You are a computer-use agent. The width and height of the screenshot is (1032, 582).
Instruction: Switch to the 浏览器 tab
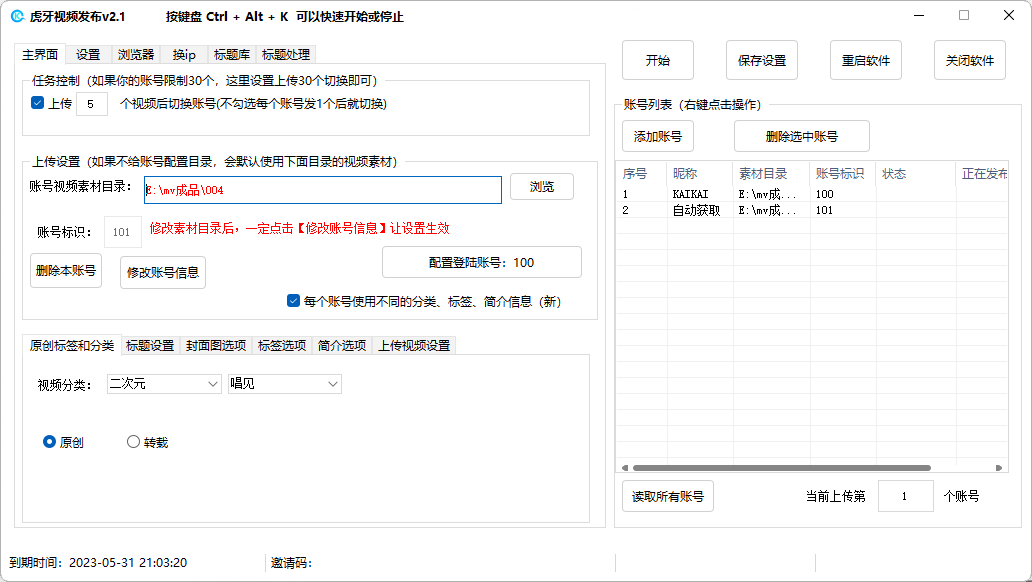tap(135, 54)
